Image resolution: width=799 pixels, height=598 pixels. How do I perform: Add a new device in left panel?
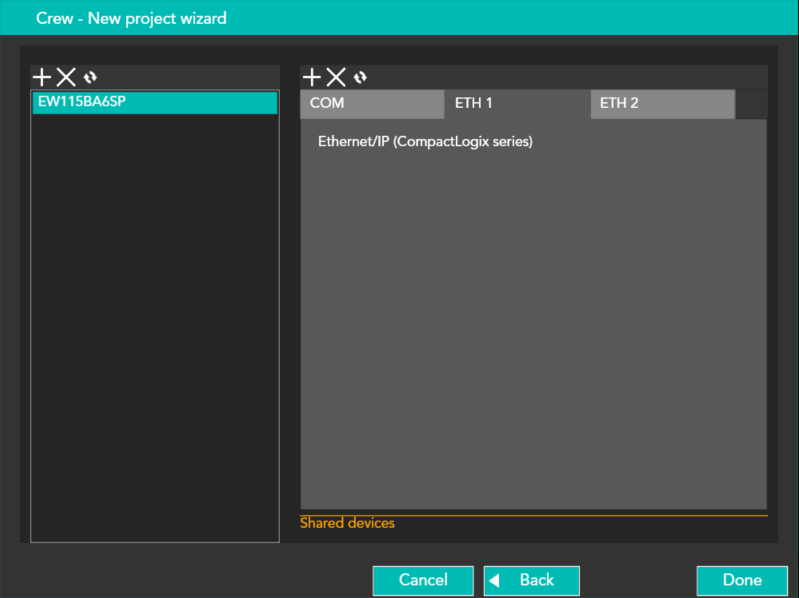(x=42, y=77)
